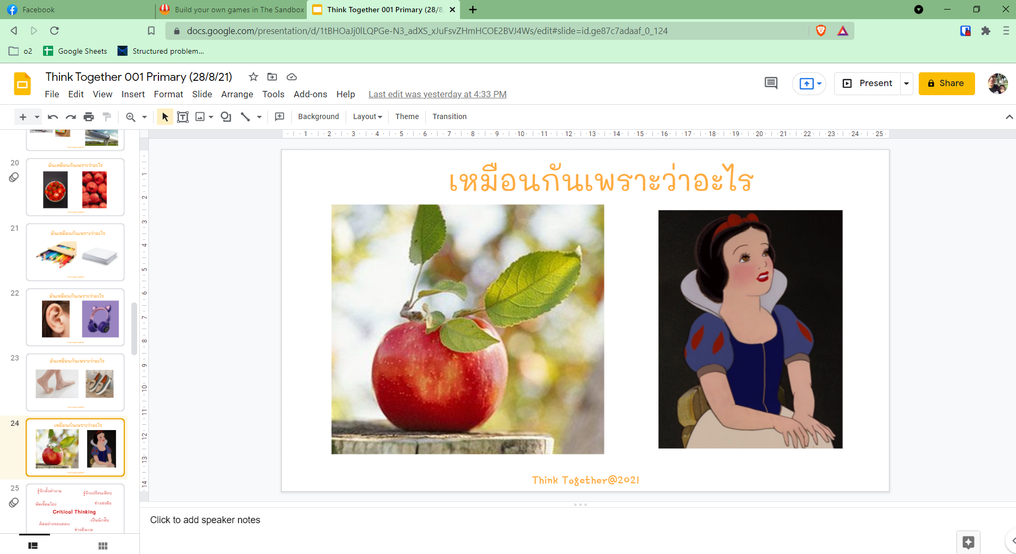The image size is (1016, 554).
Task: Open the new slide layout dropdown arrow
Action: (37, 117)
